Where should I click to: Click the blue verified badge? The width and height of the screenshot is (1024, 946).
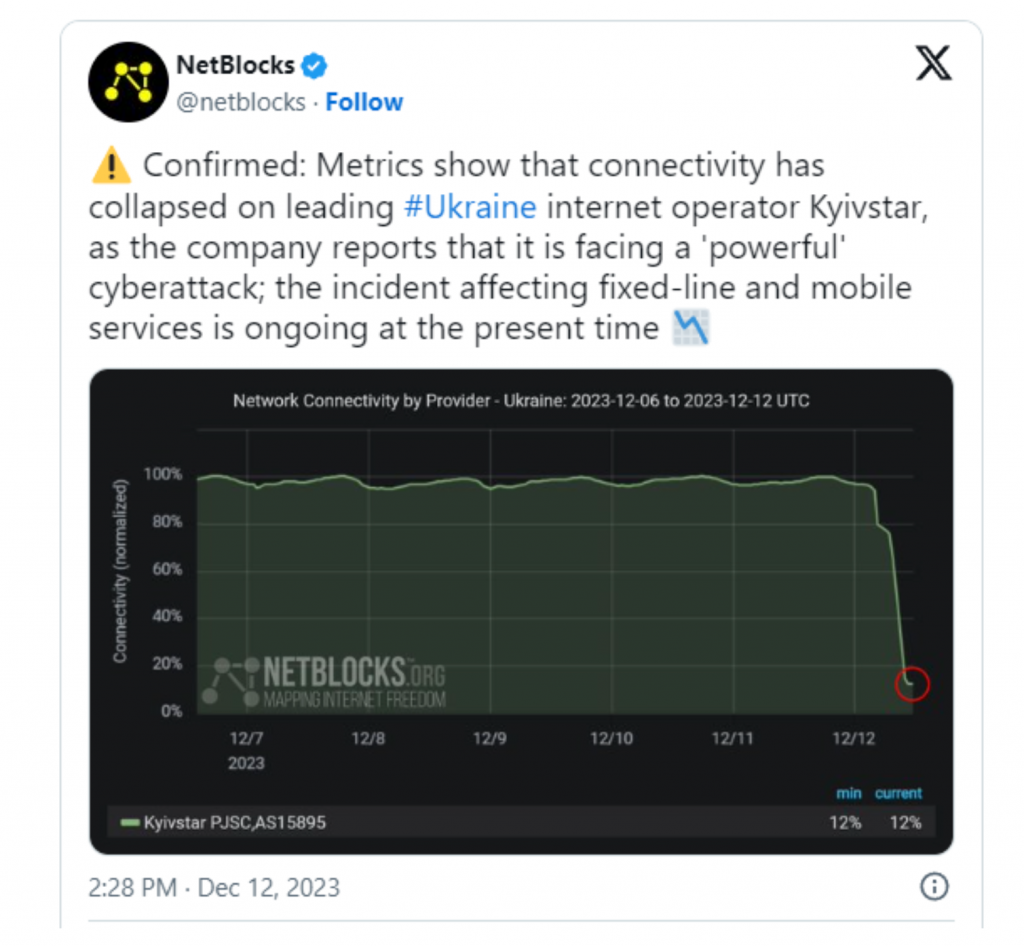tap(316, 67)
